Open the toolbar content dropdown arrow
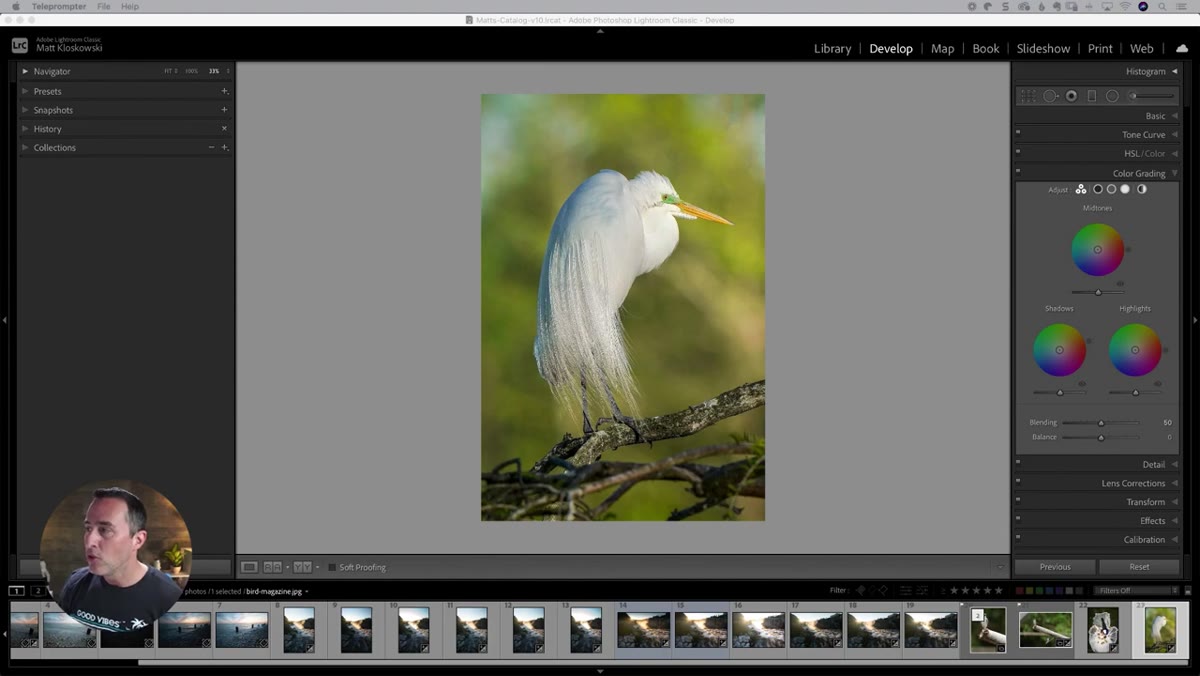Viewport: 1200px width, 676px height. 999,567
